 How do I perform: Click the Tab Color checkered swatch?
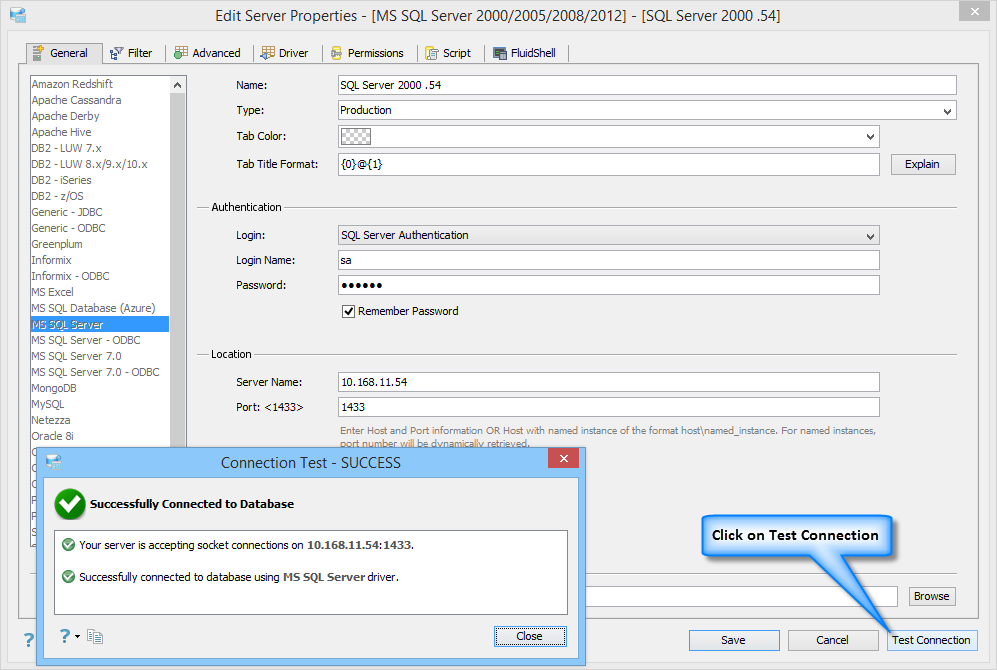(x=356, y=137)
